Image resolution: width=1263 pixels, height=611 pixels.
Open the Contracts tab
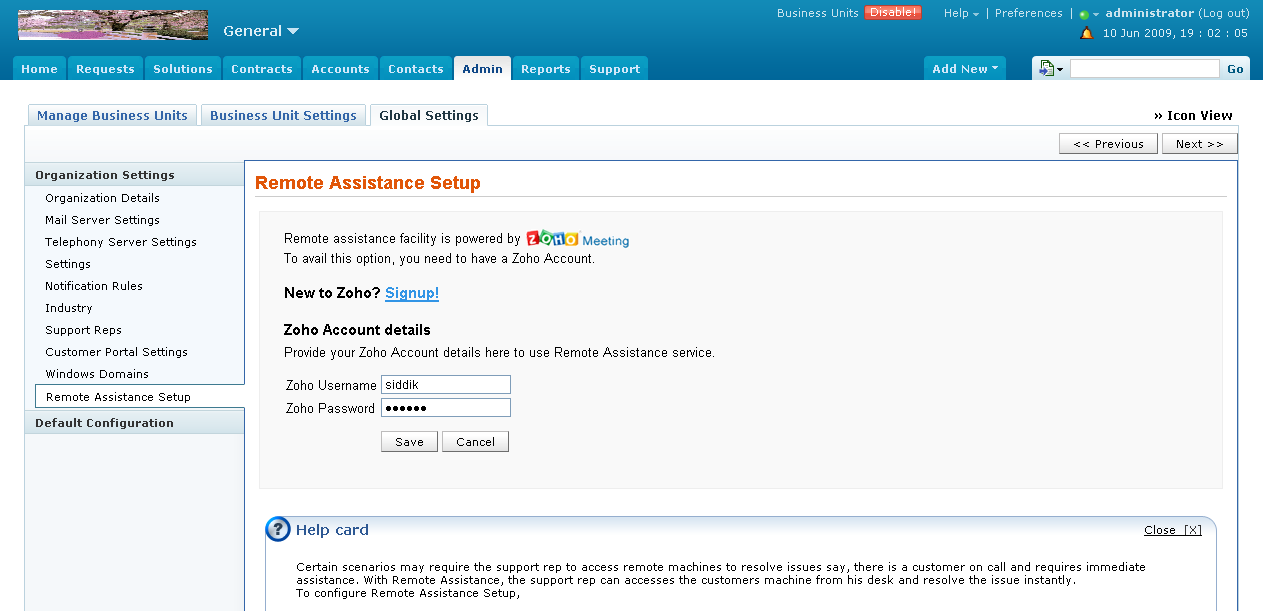pyautogui.click(x=262, y=69)
